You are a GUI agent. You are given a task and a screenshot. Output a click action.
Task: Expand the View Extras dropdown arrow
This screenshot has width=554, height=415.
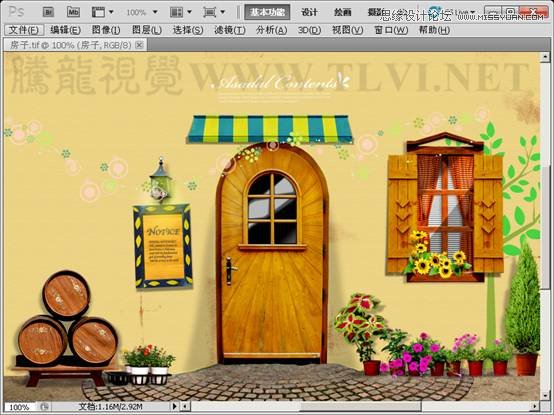coord(111,12)
